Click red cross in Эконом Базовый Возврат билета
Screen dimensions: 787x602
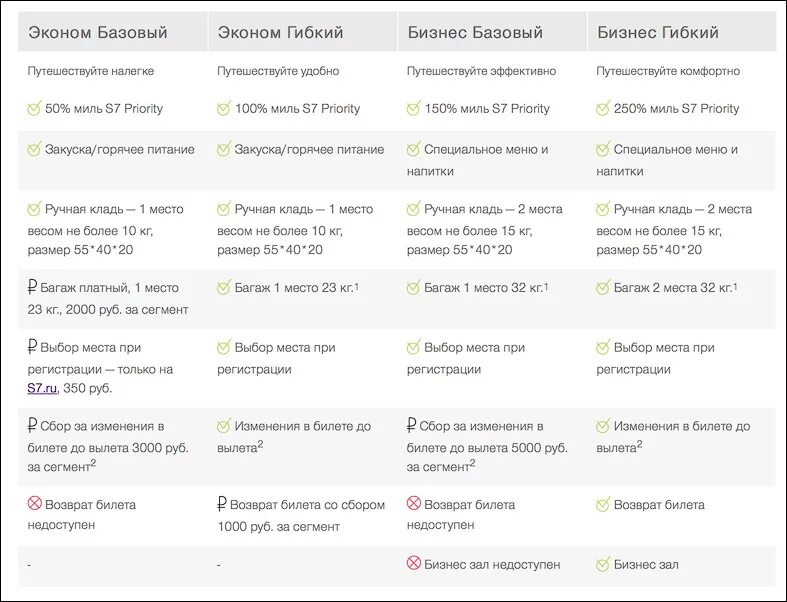click(35, 503)
